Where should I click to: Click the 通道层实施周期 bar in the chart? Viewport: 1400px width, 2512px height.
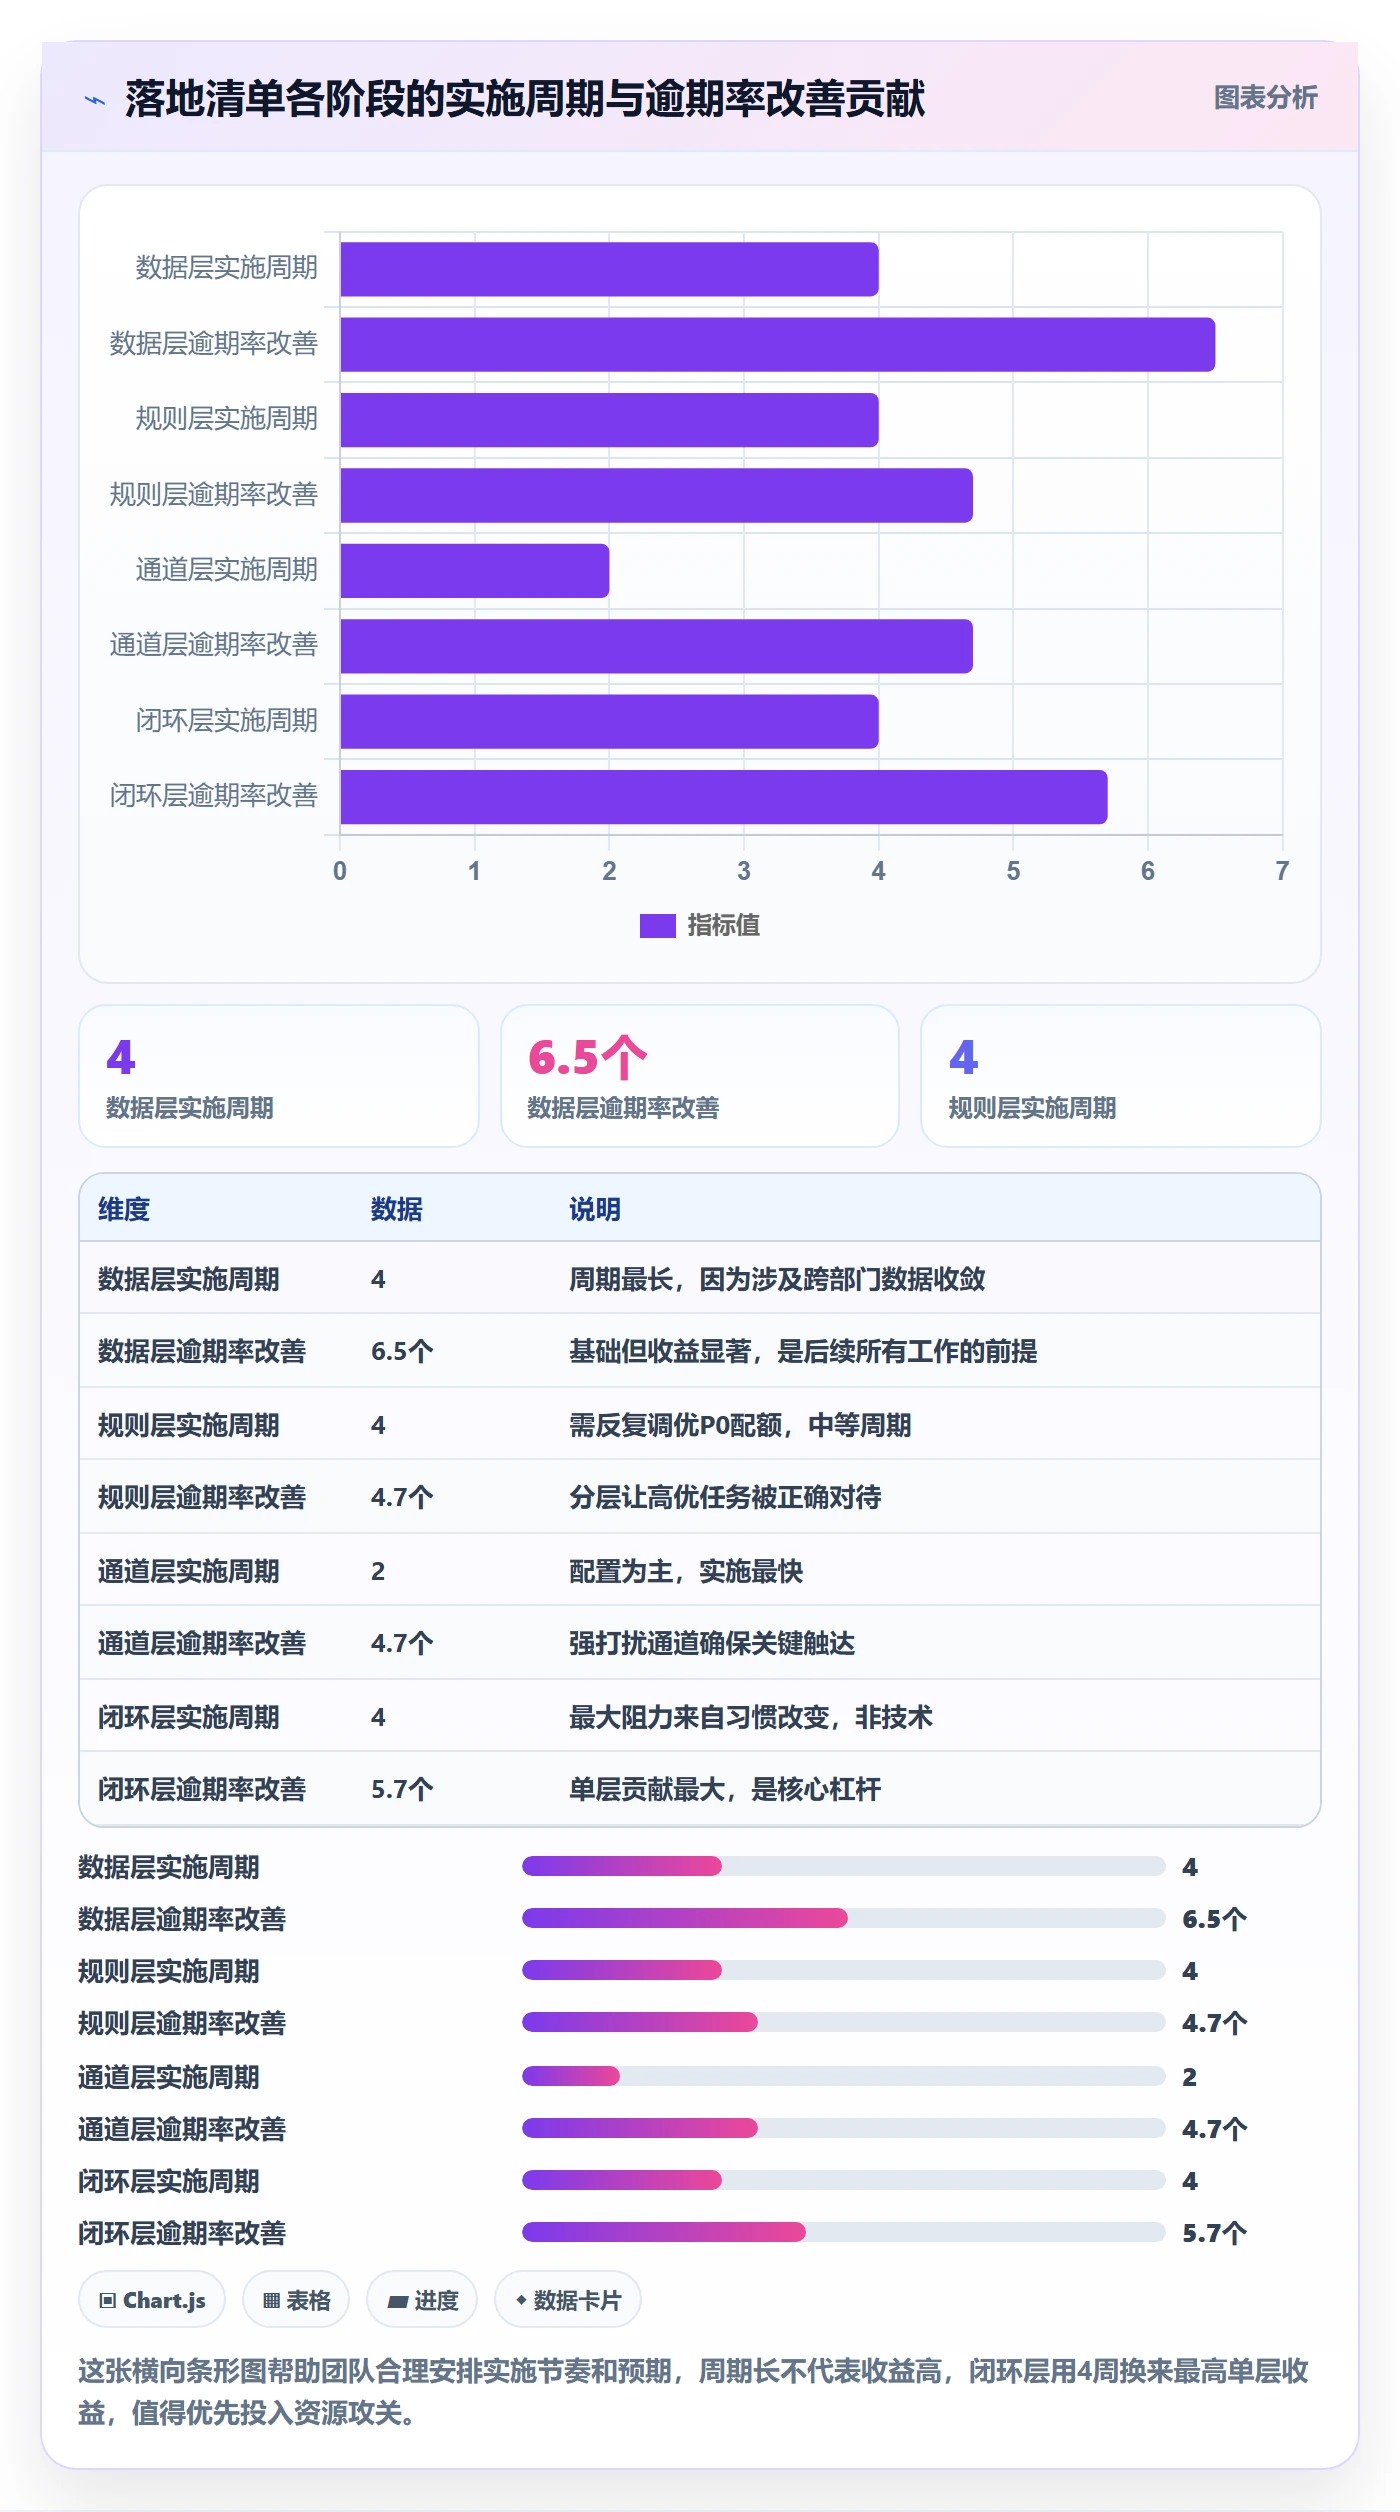click(x=475, y=571)
